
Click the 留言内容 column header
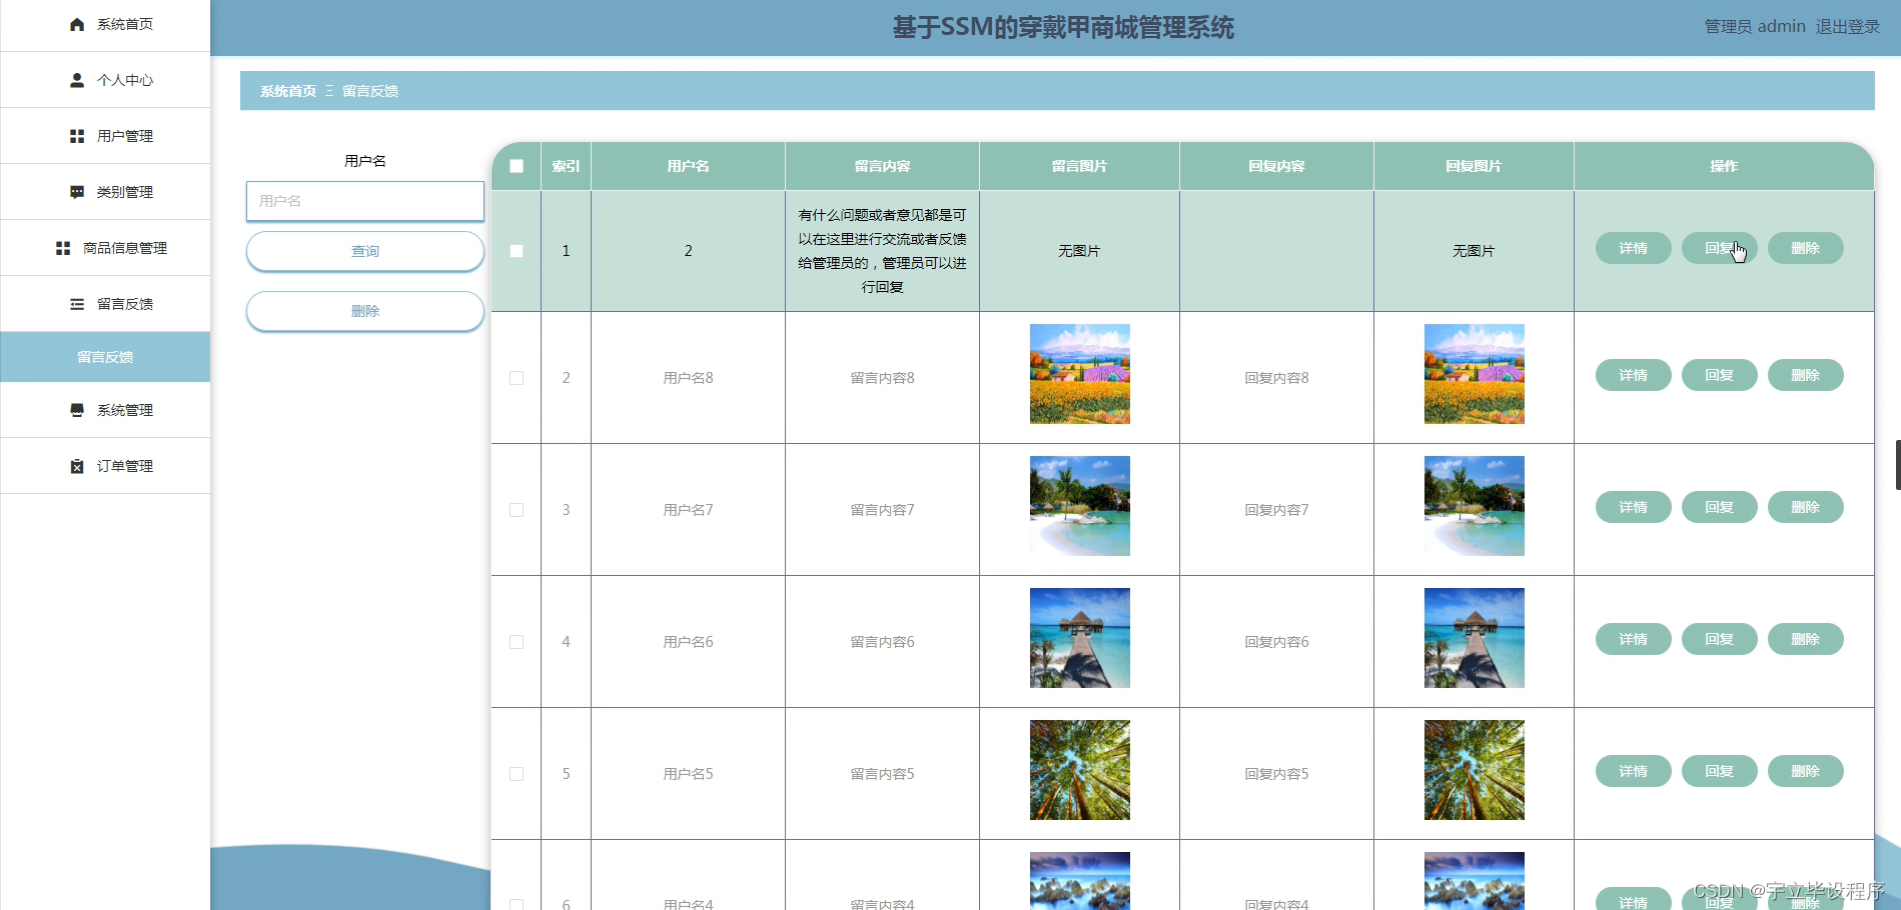pos(882,166)
